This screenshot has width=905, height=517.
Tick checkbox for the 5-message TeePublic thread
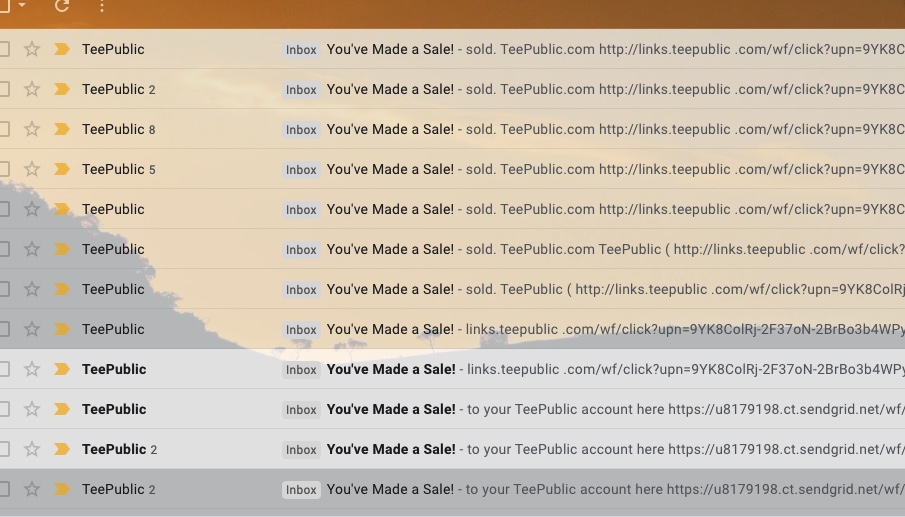4,169
